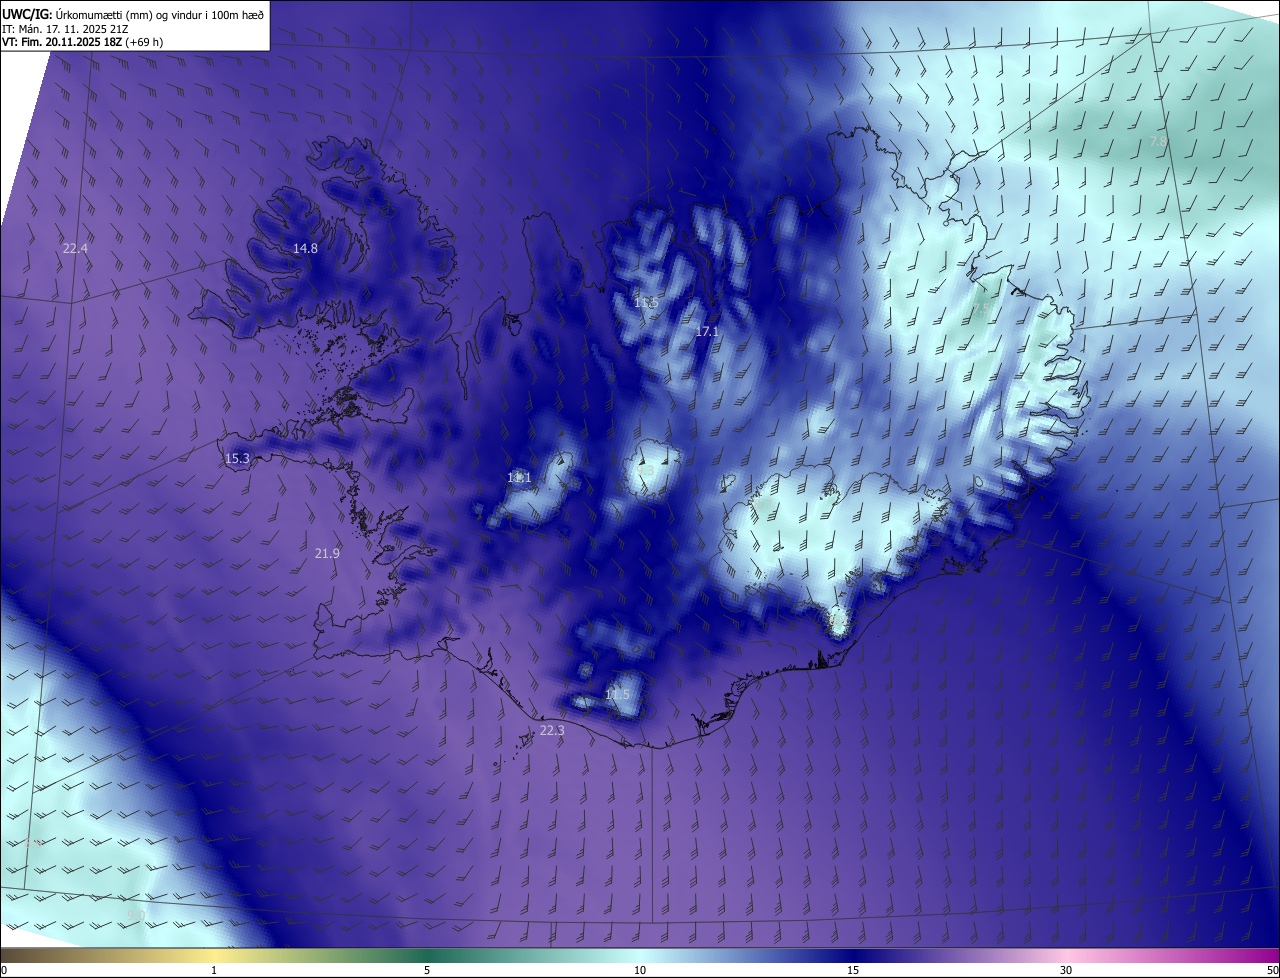Click the '5' label on the color scale
This screenshot has height=978, width=1280.
[x=427, y=971]
